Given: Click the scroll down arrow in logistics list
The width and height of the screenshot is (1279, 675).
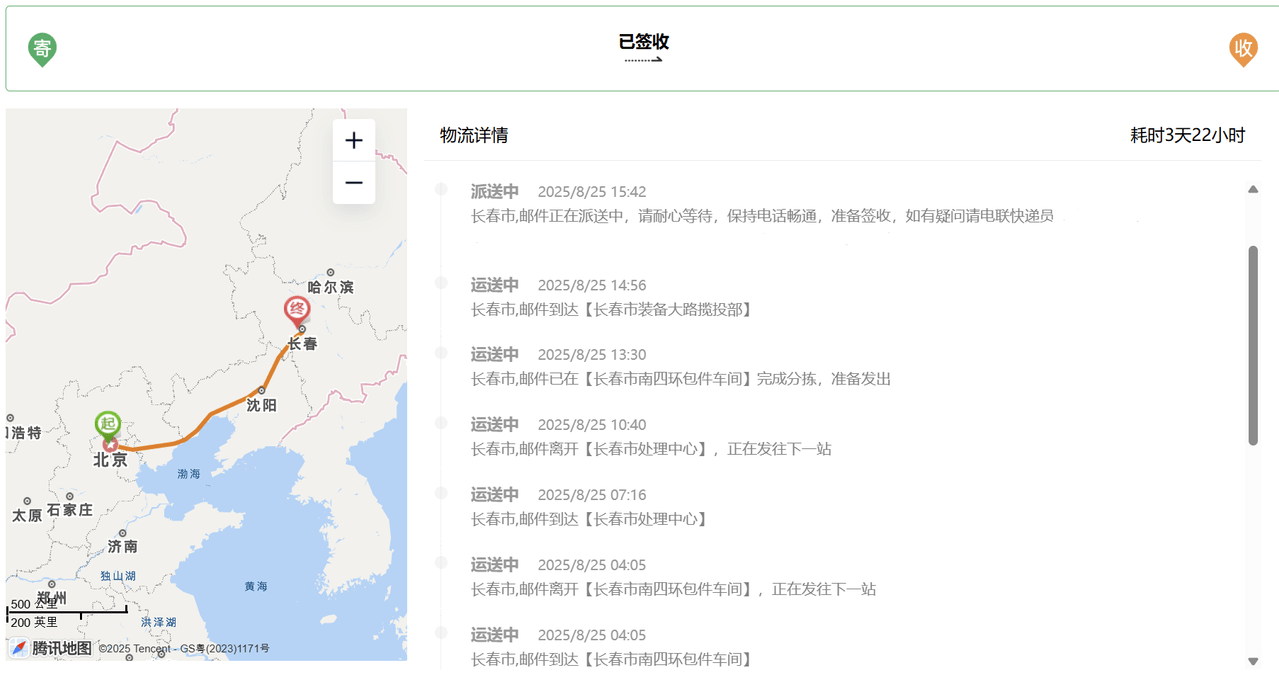Looking at the screenshot, I should [x=1253, y=661].
